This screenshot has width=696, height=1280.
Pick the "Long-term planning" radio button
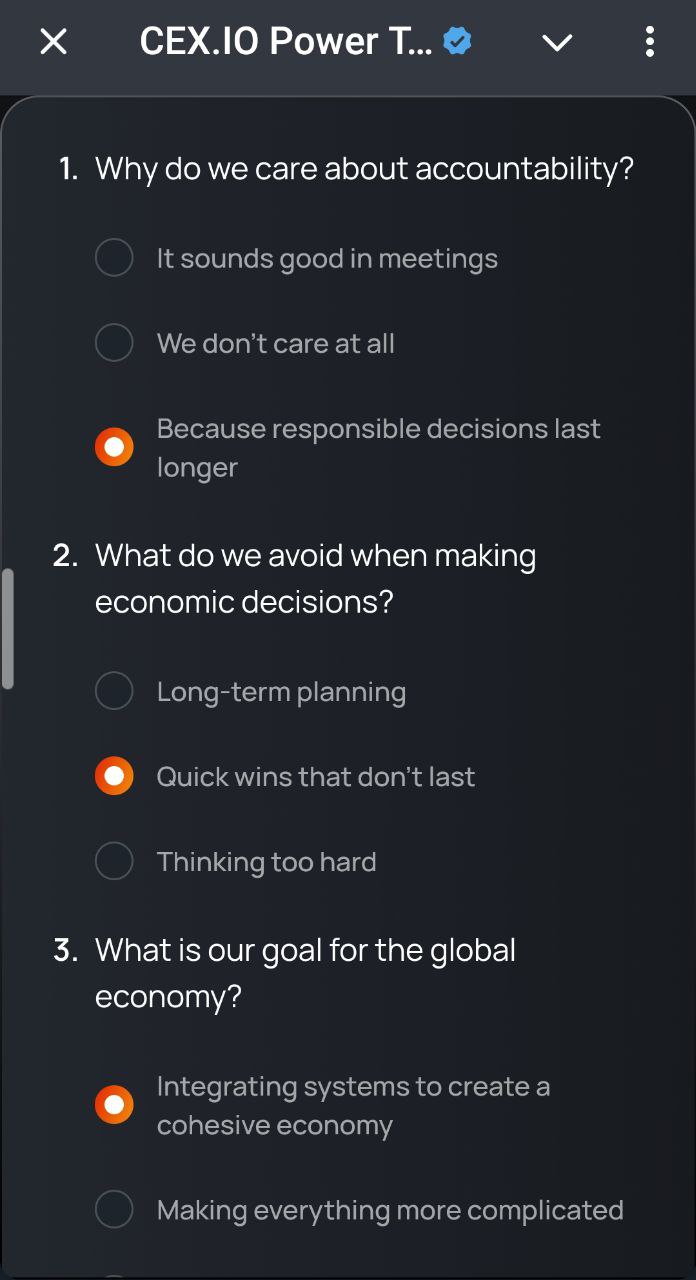(x=114, y=691)
